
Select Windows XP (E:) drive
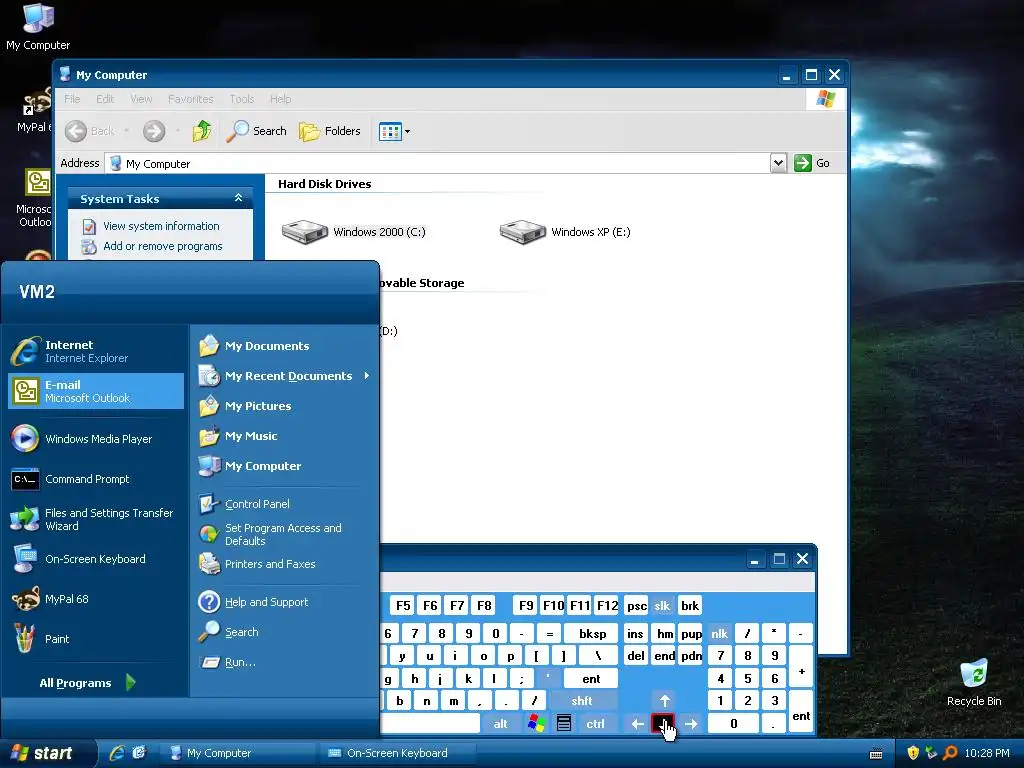(565, 232)
